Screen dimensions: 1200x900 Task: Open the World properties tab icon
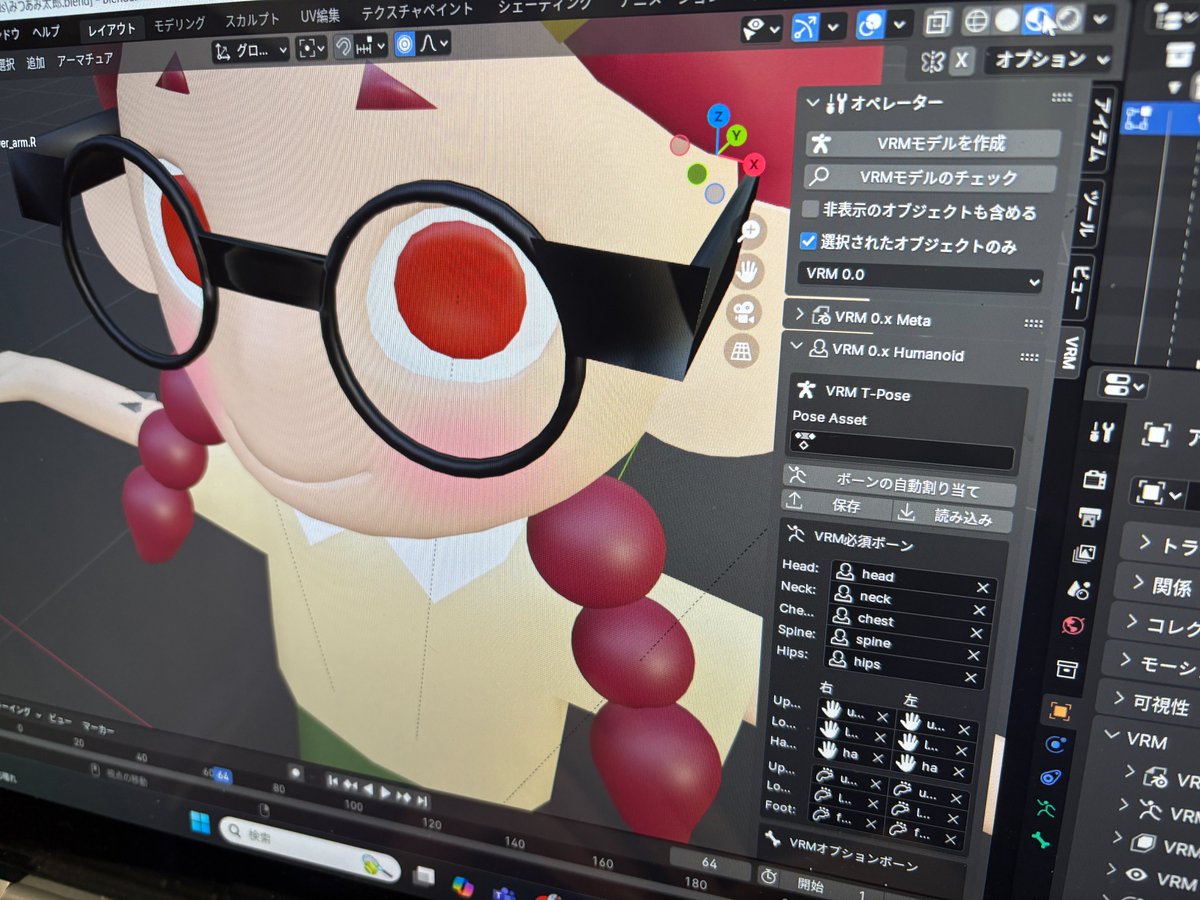pyautogui.click(x=1073, y=626)
